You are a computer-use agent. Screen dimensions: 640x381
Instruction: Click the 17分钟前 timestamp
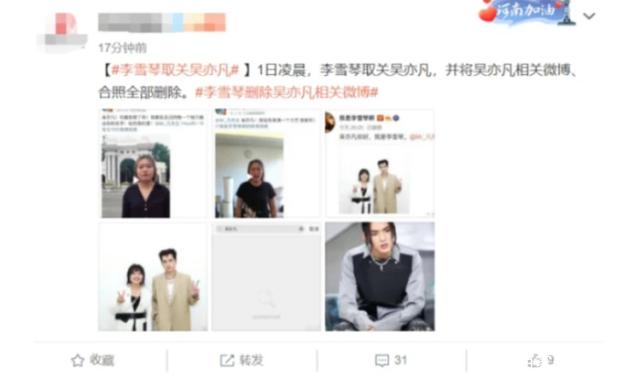(x=122, y=48)
